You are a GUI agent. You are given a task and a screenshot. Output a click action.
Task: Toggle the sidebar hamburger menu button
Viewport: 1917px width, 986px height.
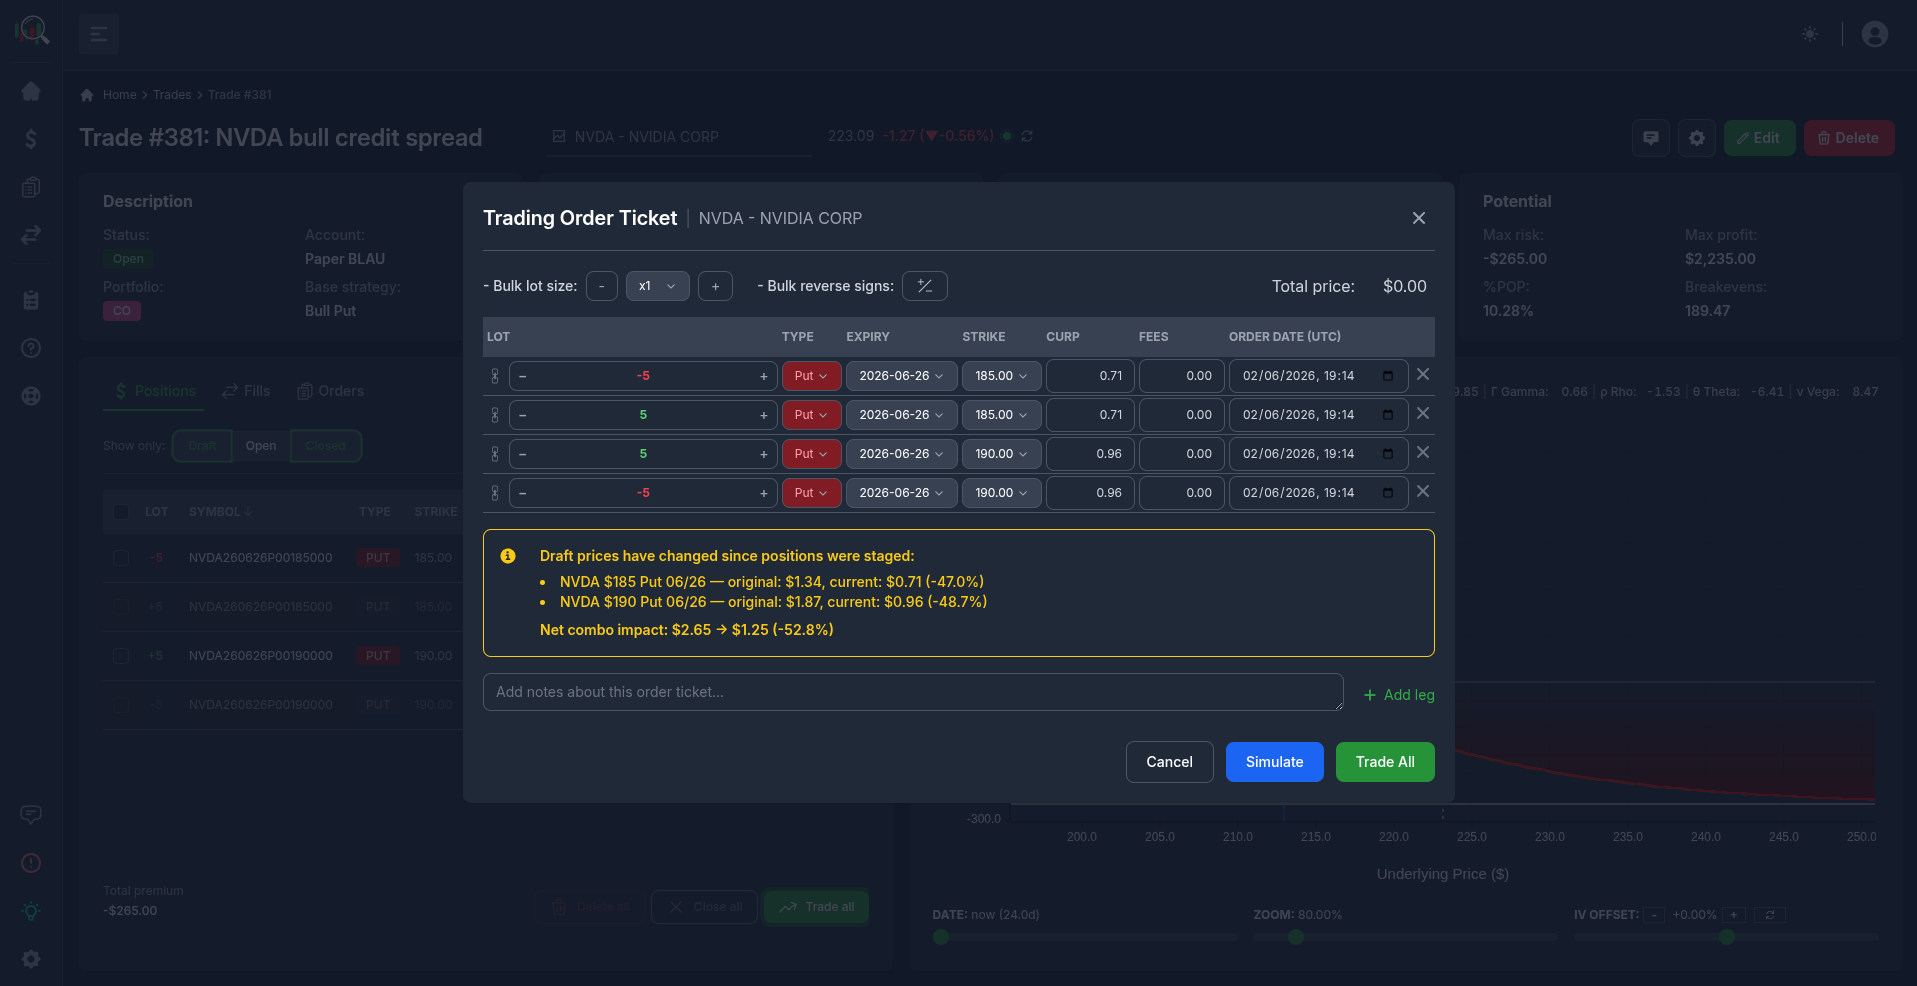[99, 34]
